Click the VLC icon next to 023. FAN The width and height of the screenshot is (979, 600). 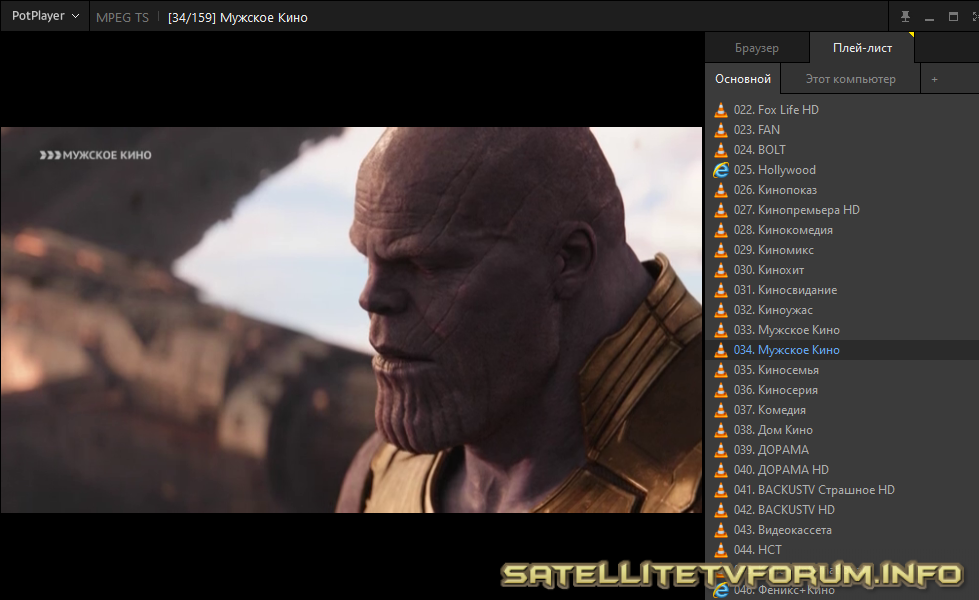pos(721,130)
